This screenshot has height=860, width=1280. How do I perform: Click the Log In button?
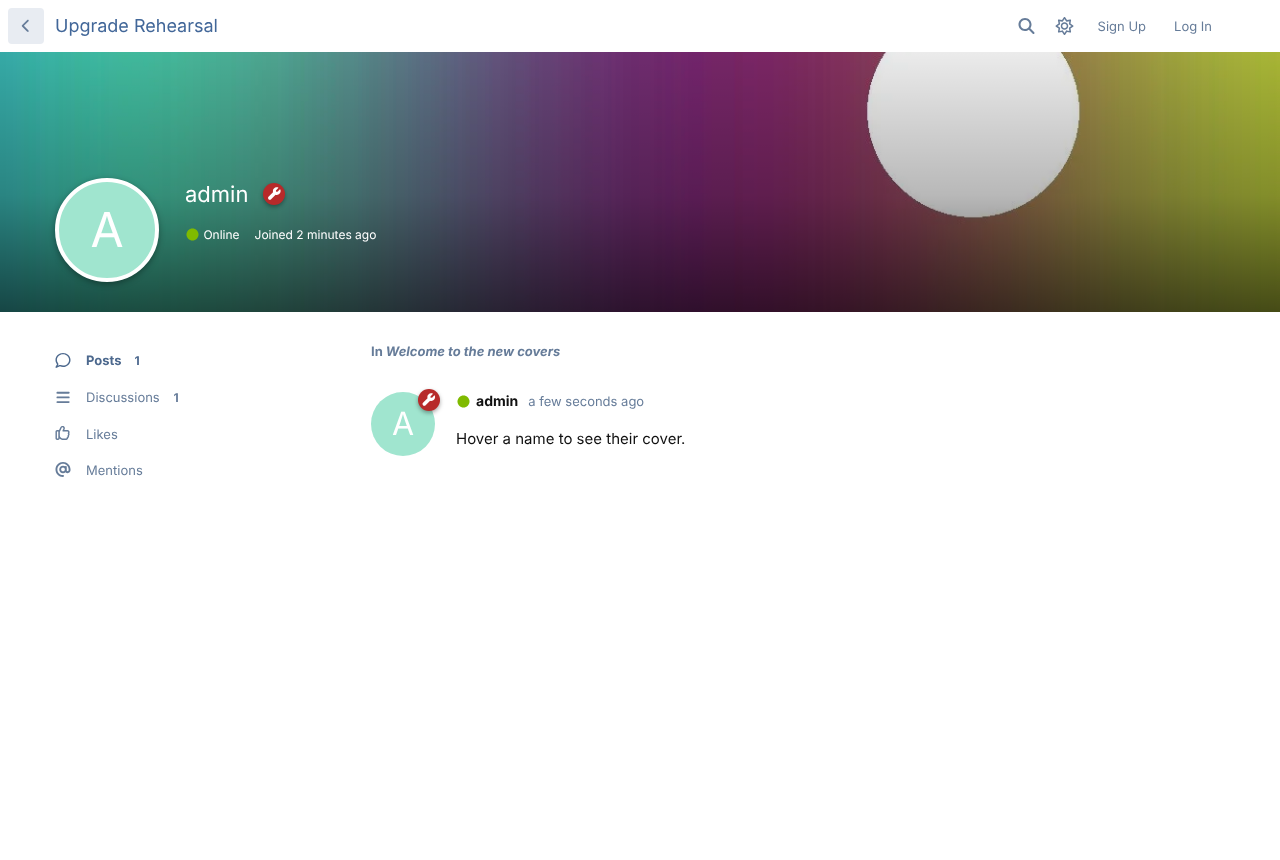pyautogui.click(x=1193, y=26)
